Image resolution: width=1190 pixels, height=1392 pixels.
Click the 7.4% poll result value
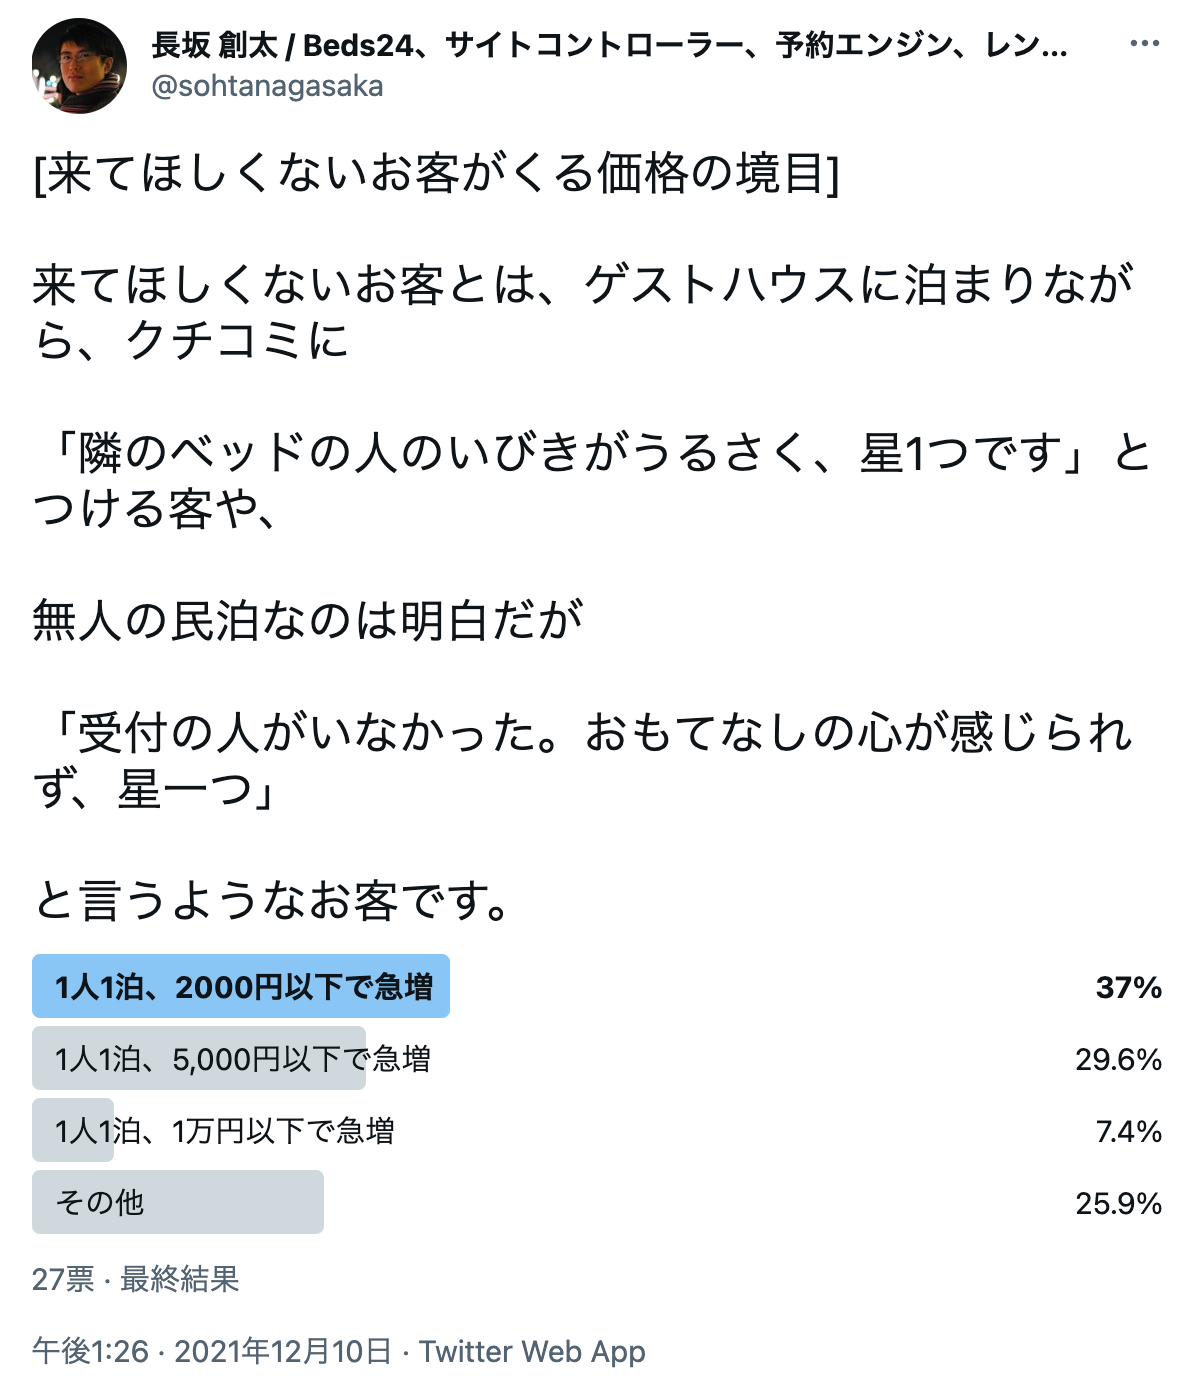pos(1128,1132)
